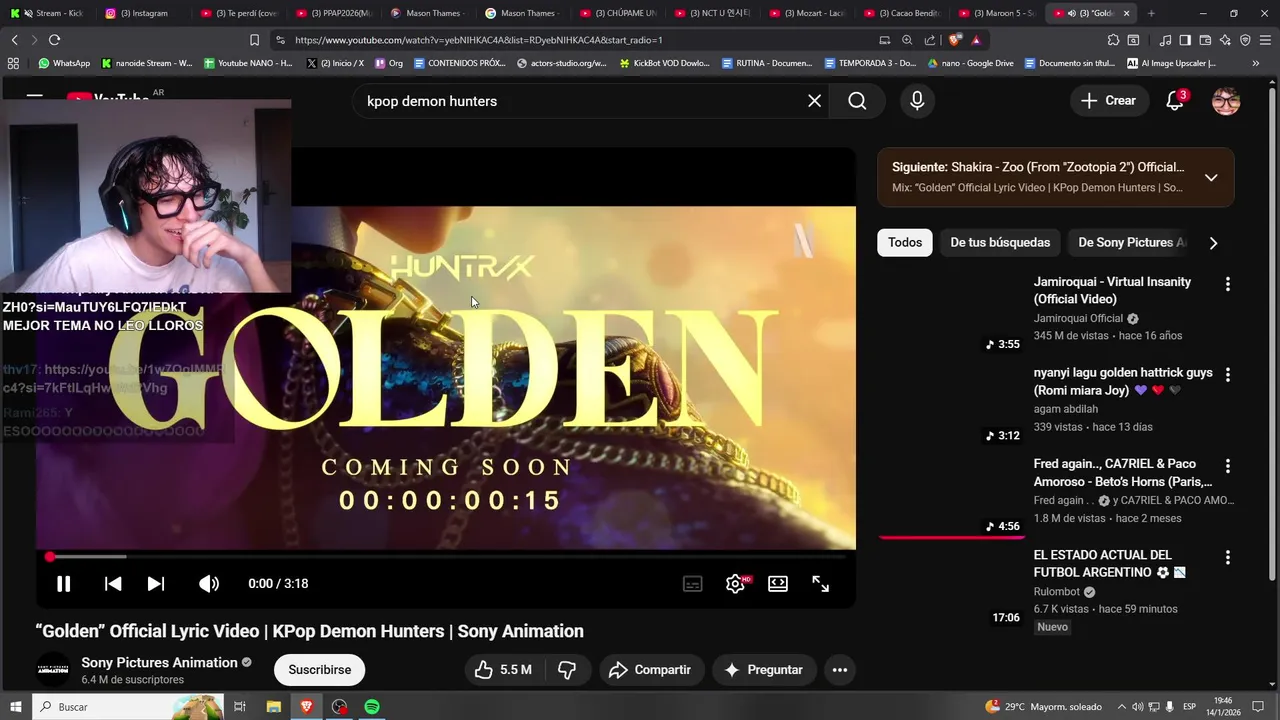
Task: Click the Preguntar button
Action: coord(765,670)
